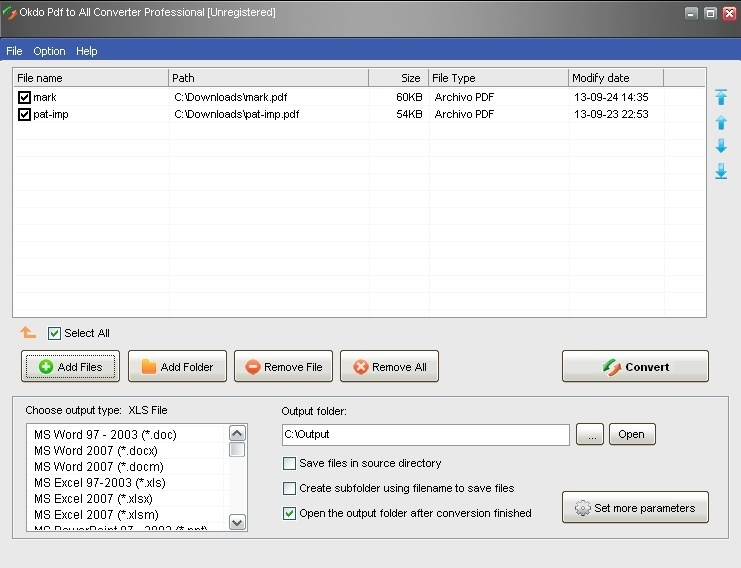Click the Add Folder button
The height and width of the screenshot is (568, 741).
(x=177, y=366)
